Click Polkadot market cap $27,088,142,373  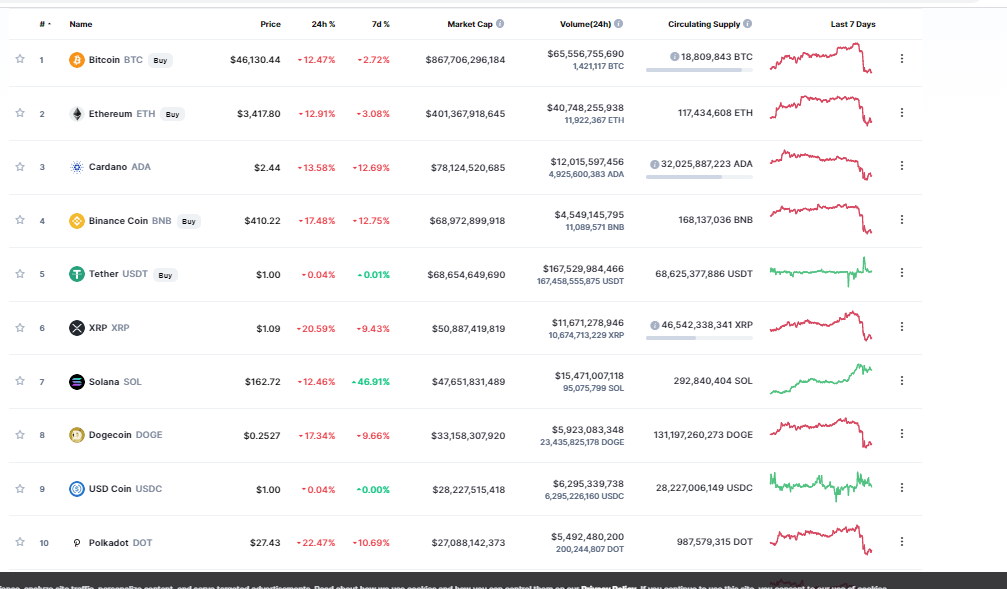pyautogui.click(x=468, y=543)
